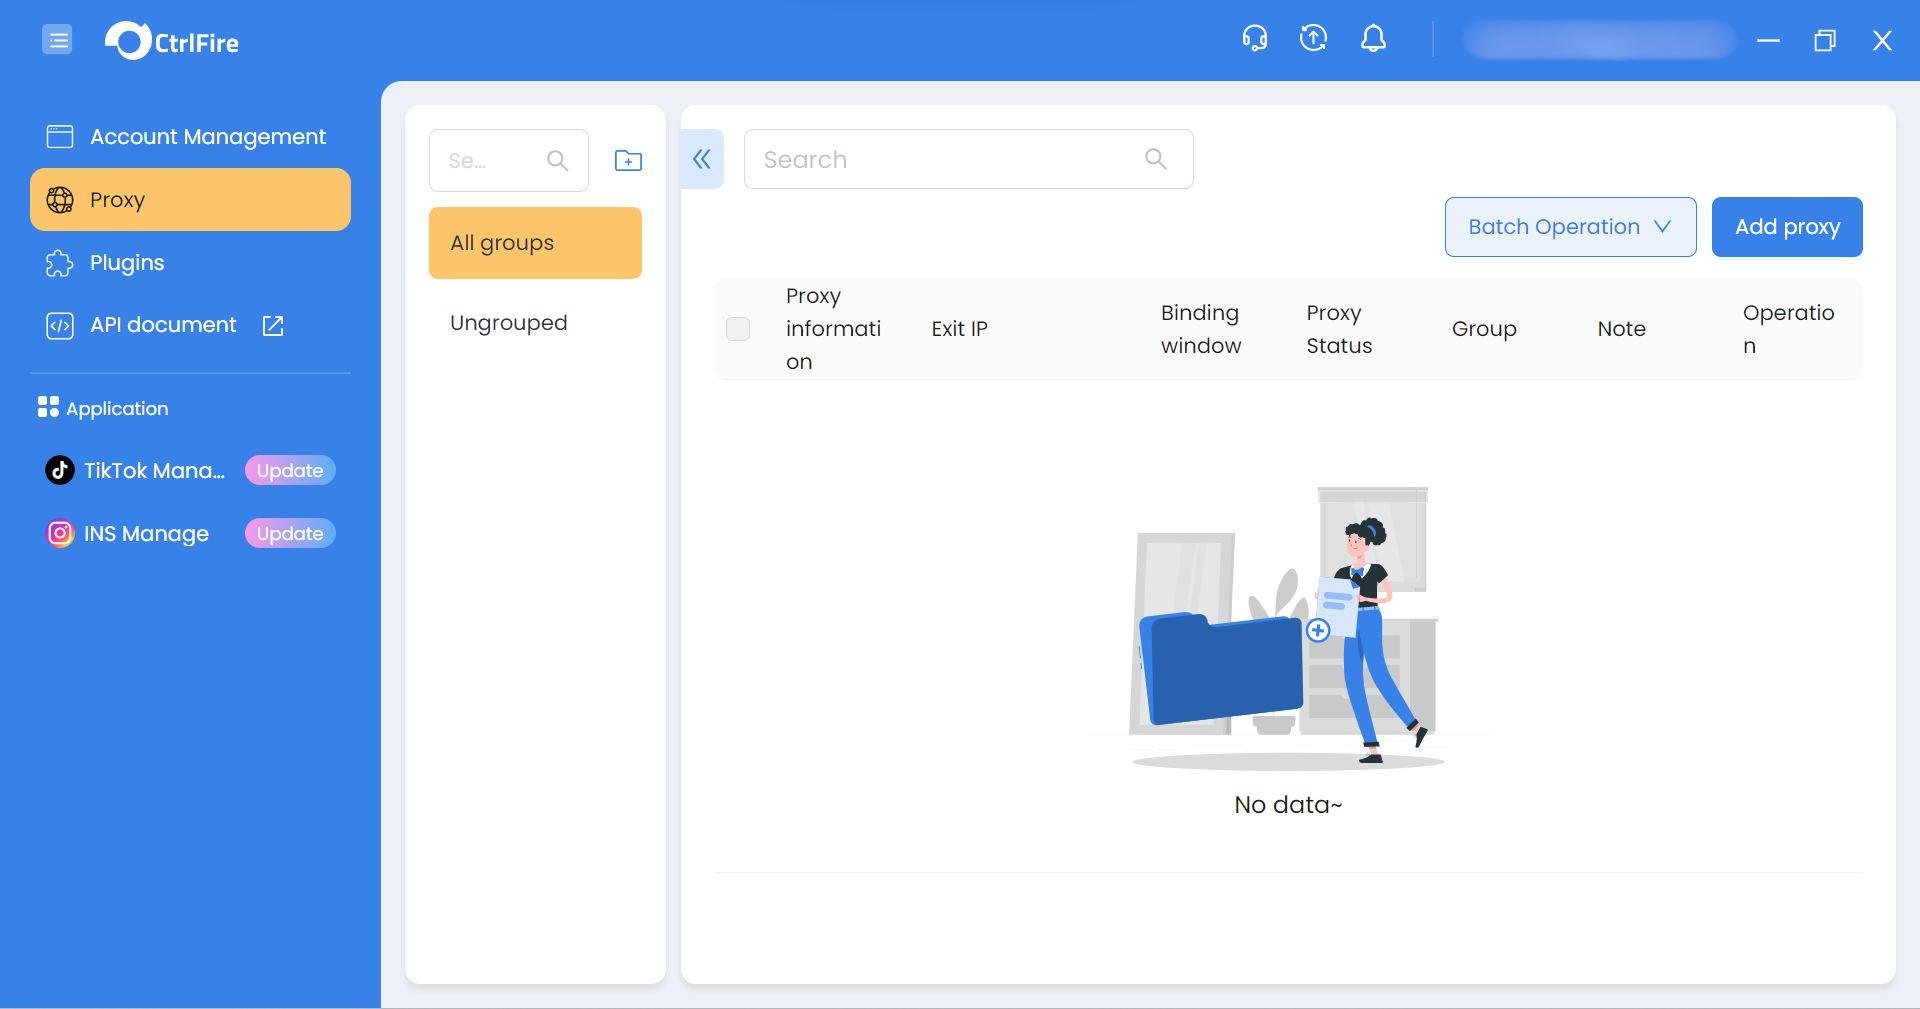Open Account Management section

[190, 137]
